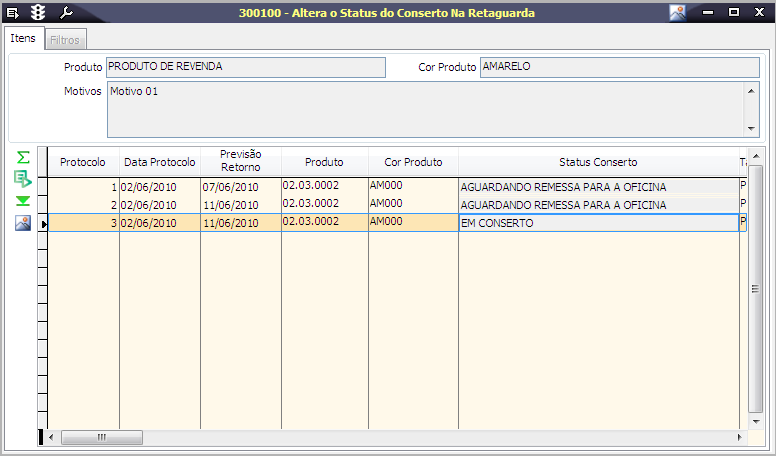Click the image icon beside the grid
The width and height of the screenshot is (776, 456).
23,223
